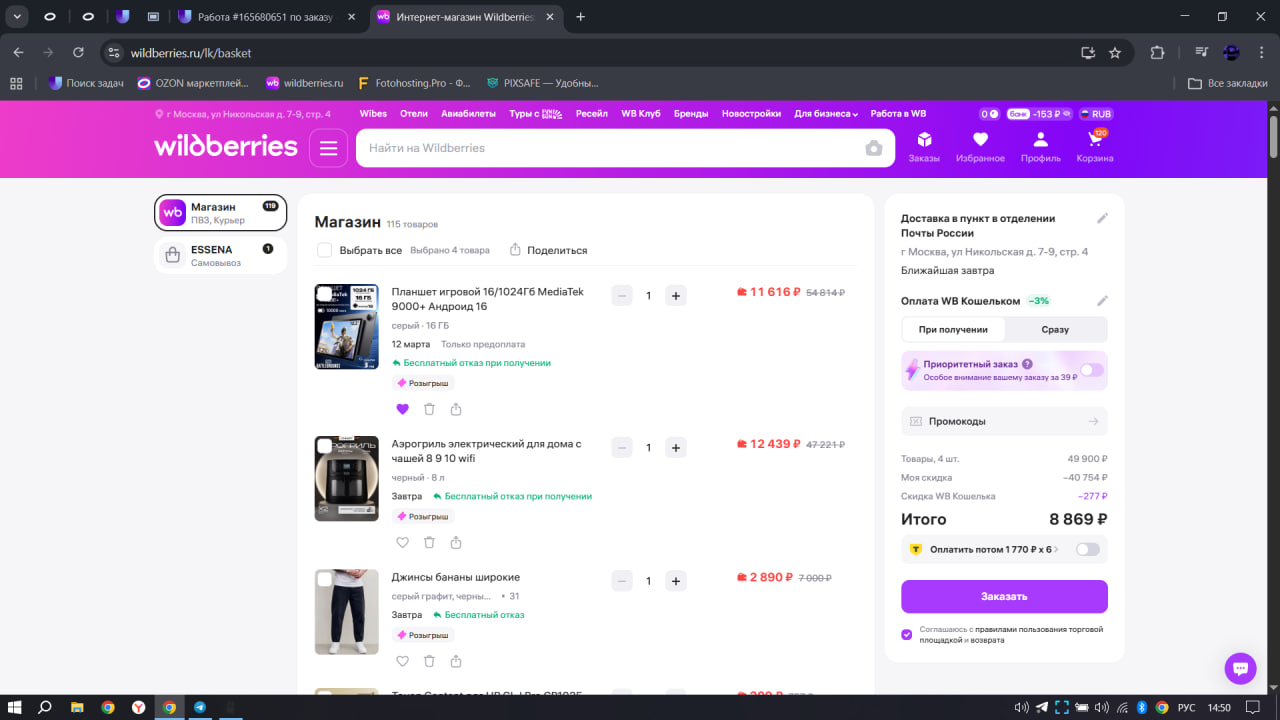Share the Джинсы бананы item
1280x720 pixels.
coord(456,661)
